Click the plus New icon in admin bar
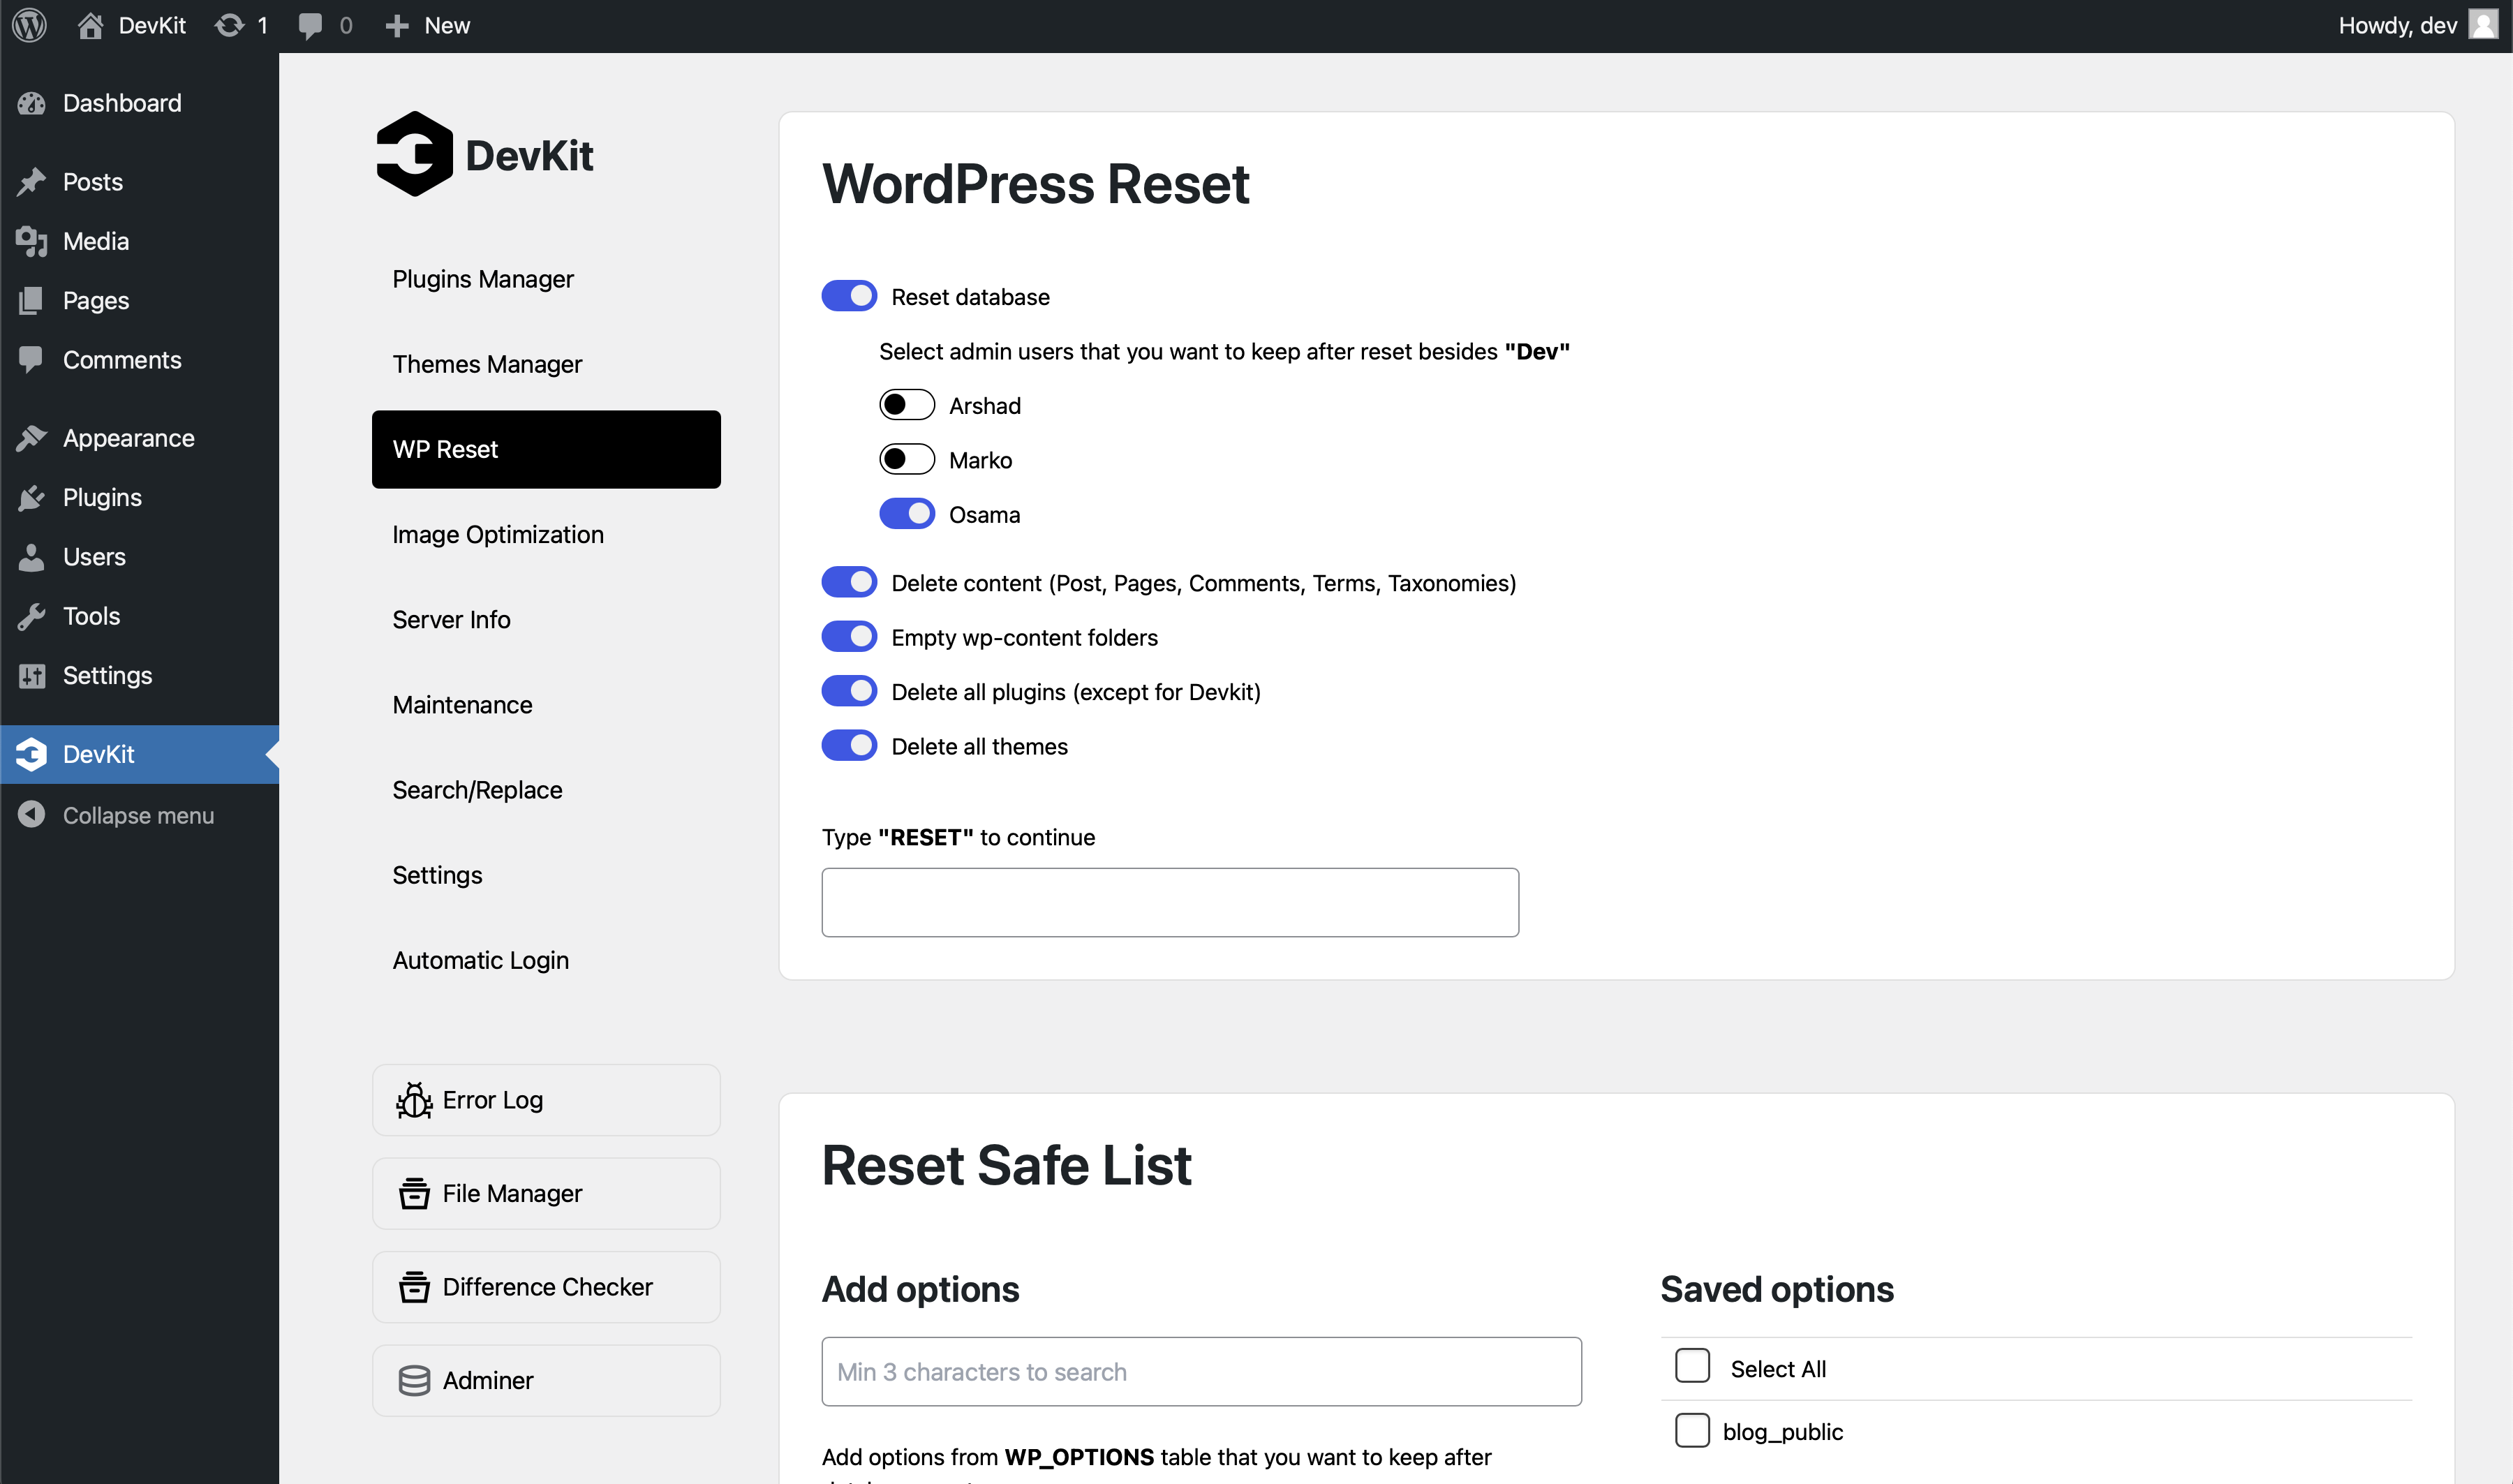The height and width of the screenshot is (1484, 2513). 397,26
